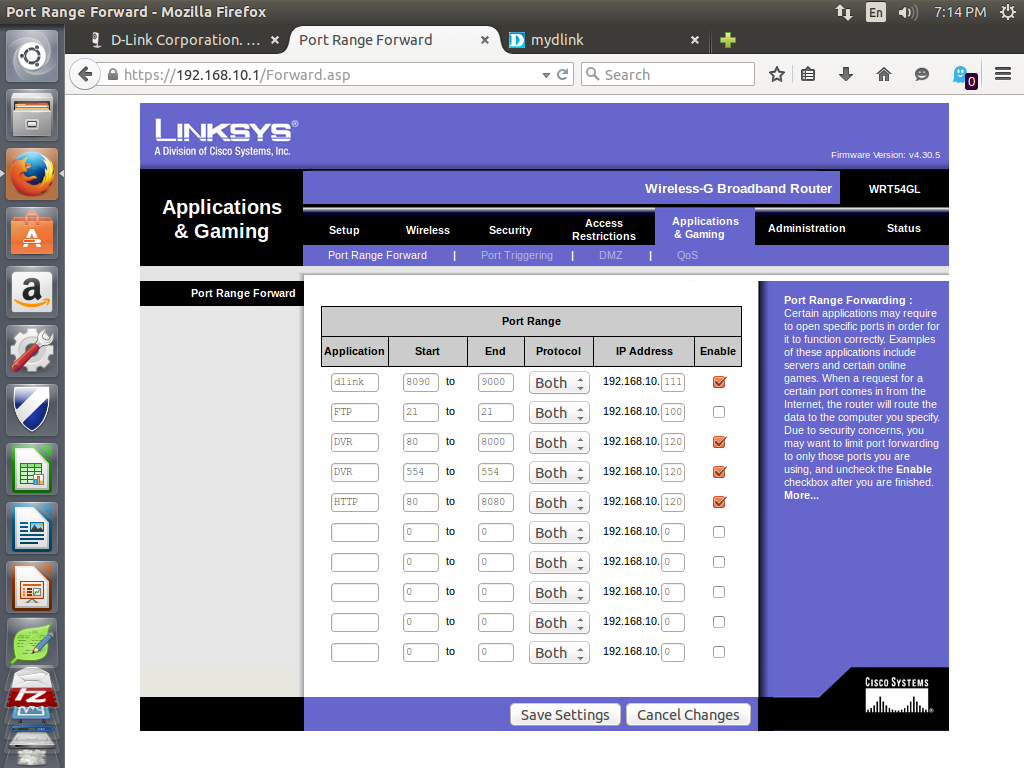Uncheck Enable for the HTTP row
Image resolution: width=1024 pixels, height=768 pixels.
(719, 502)
